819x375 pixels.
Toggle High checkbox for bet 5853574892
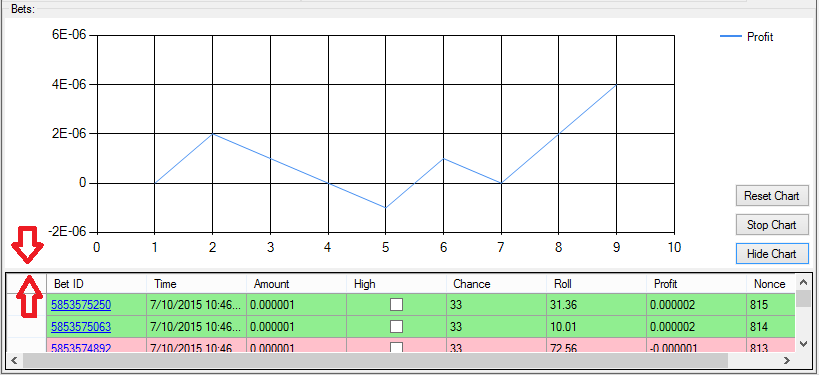[x=396, y=347]
